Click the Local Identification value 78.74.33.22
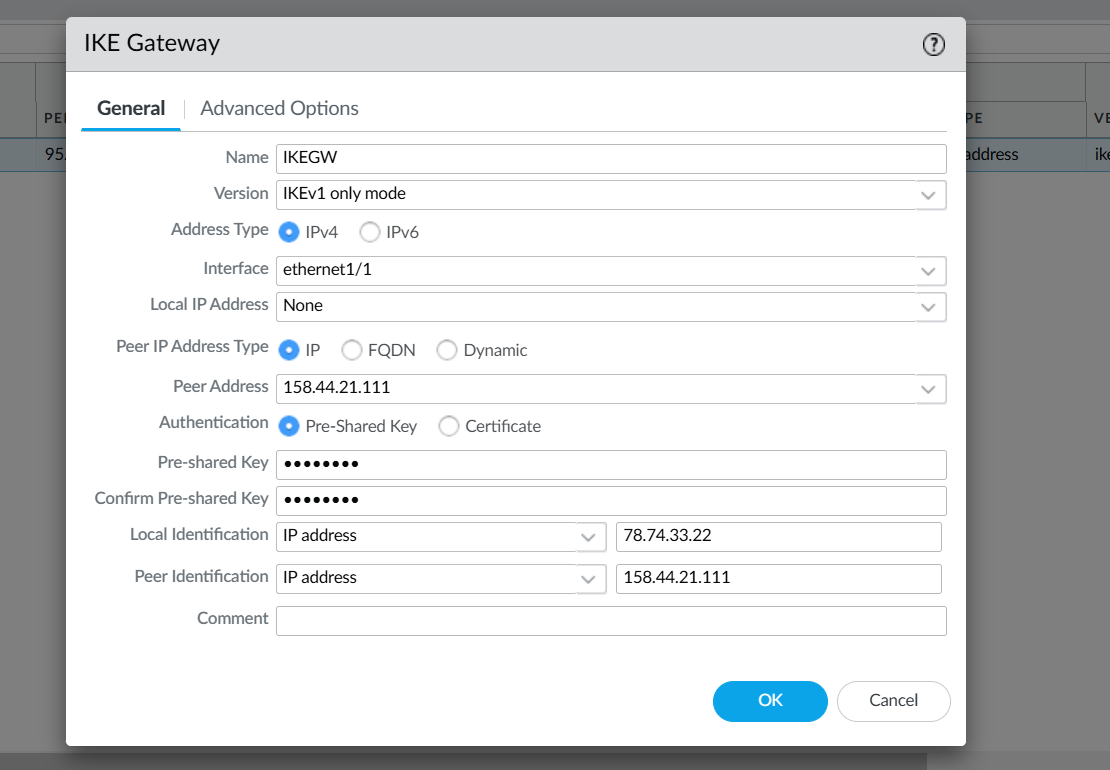The height and width of the screenshot is (770, 1110). (x=778, y=536)
